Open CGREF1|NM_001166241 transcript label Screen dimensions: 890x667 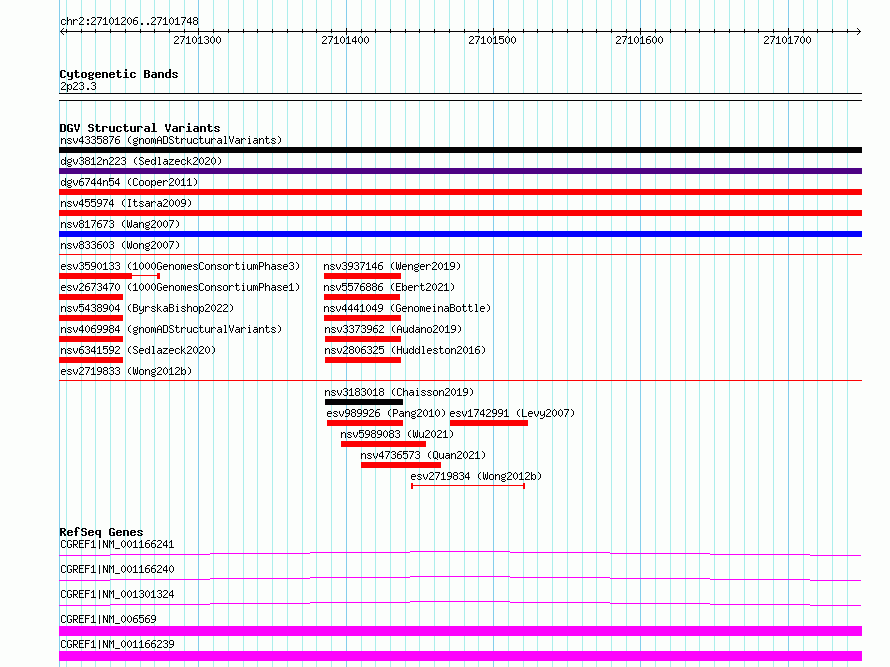pos(117,544)
